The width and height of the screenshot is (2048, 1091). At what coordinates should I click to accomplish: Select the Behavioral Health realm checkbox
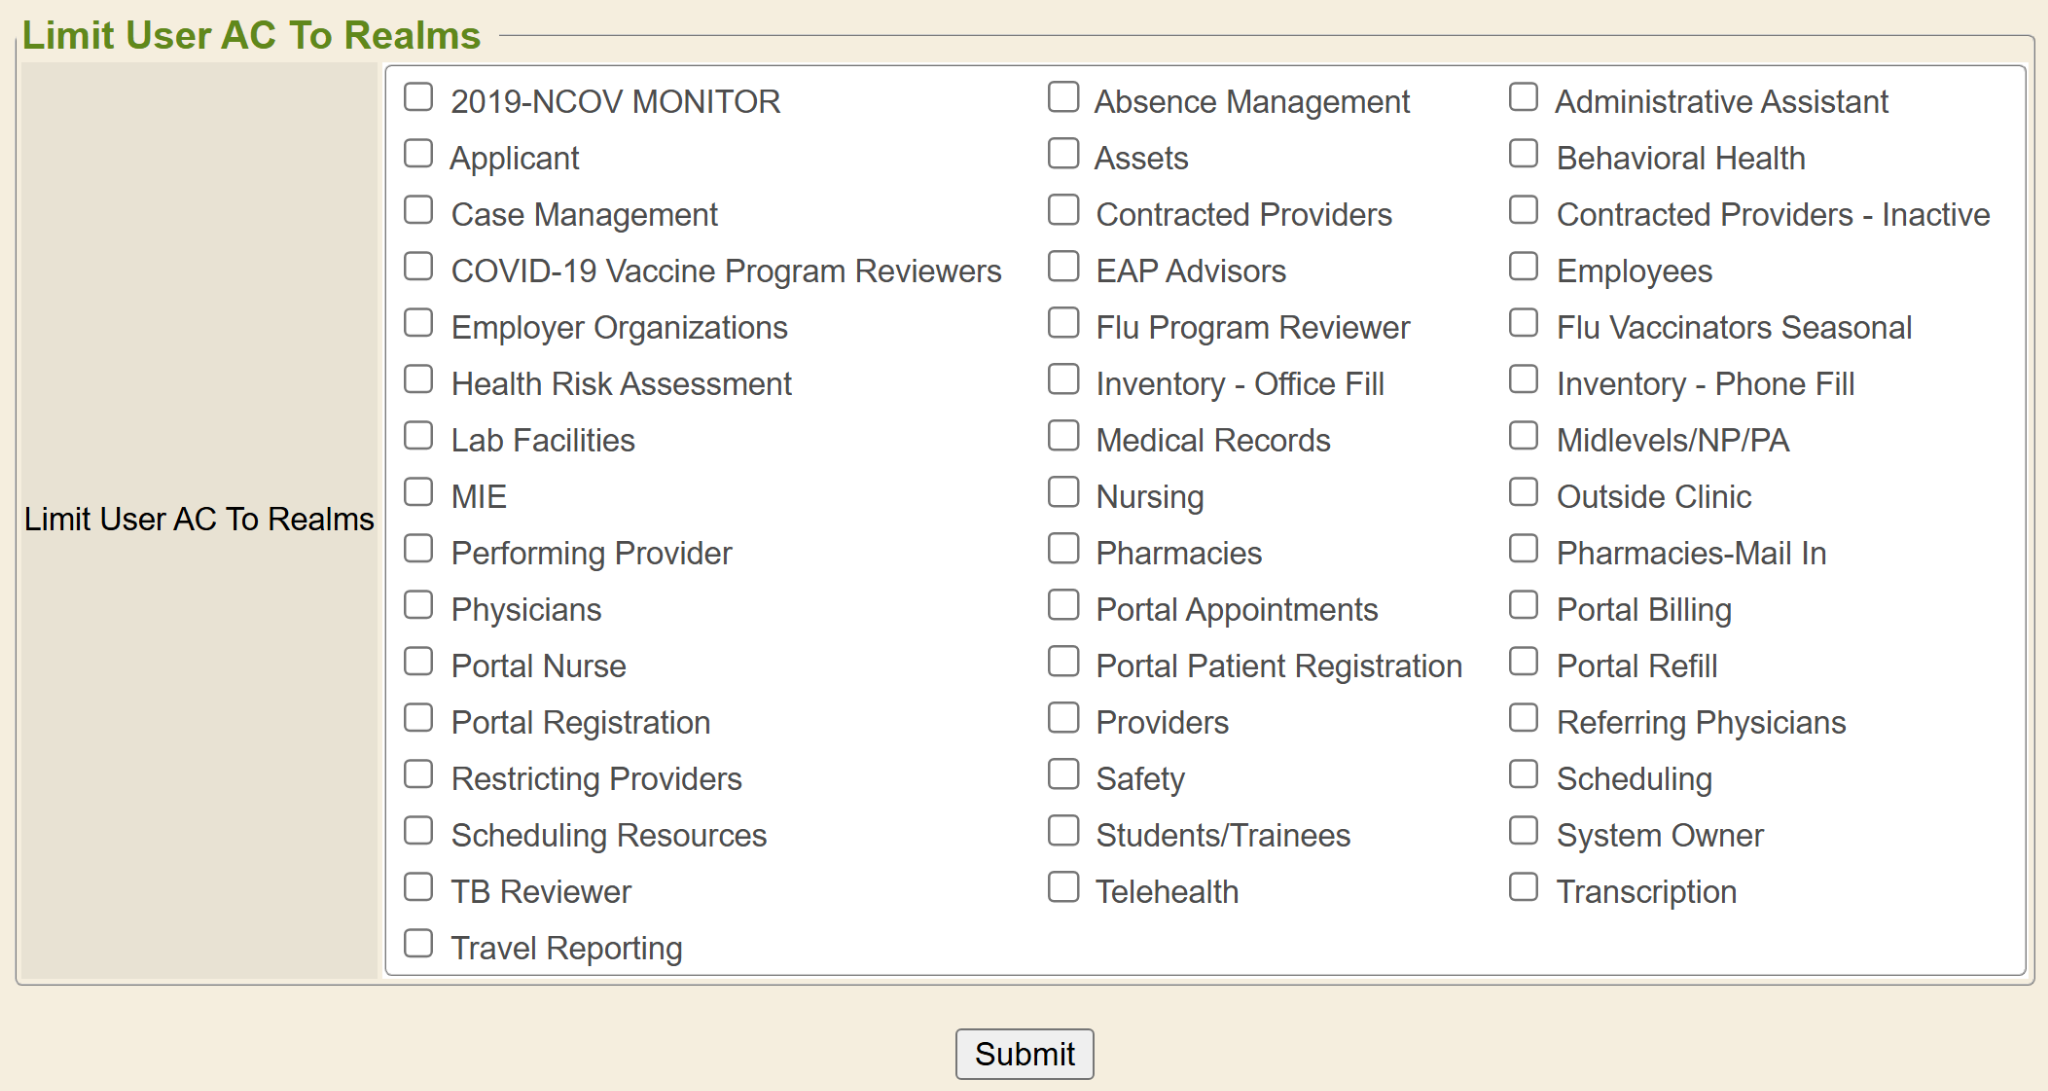(1523, 154)
